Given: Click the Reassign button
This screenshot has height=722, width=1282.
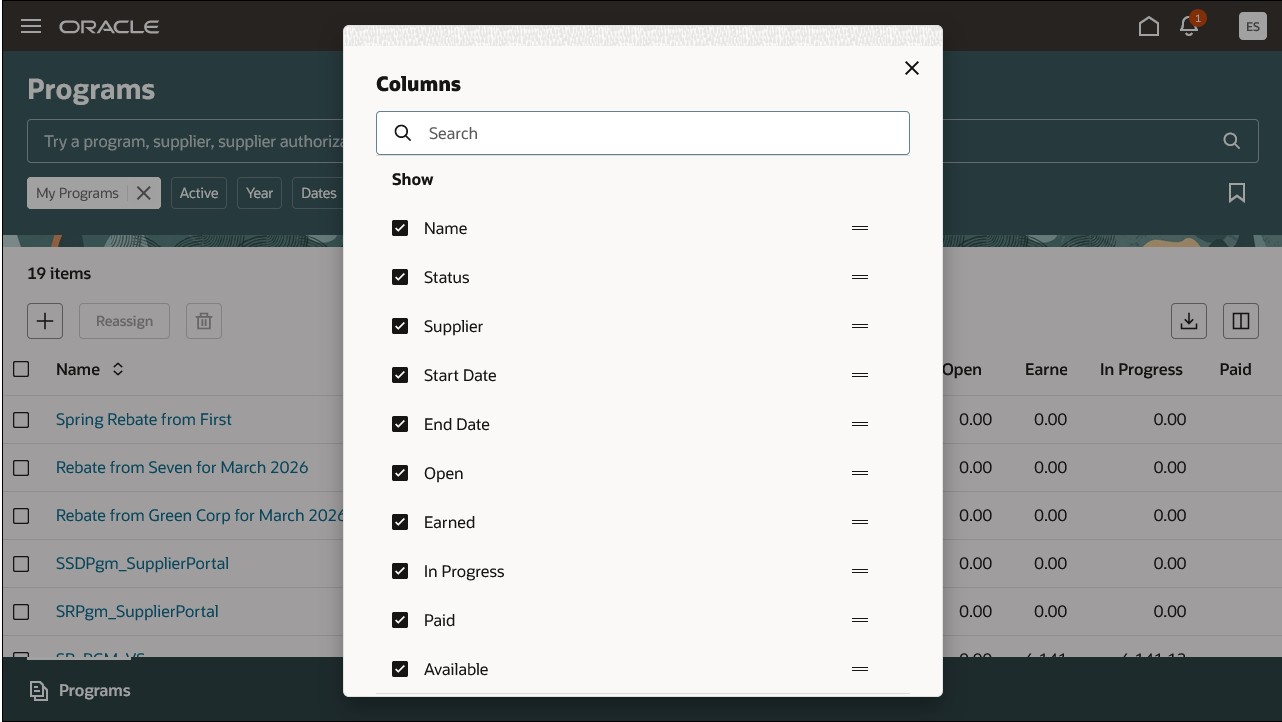Looking at the screenshot, I should (124, 320).
